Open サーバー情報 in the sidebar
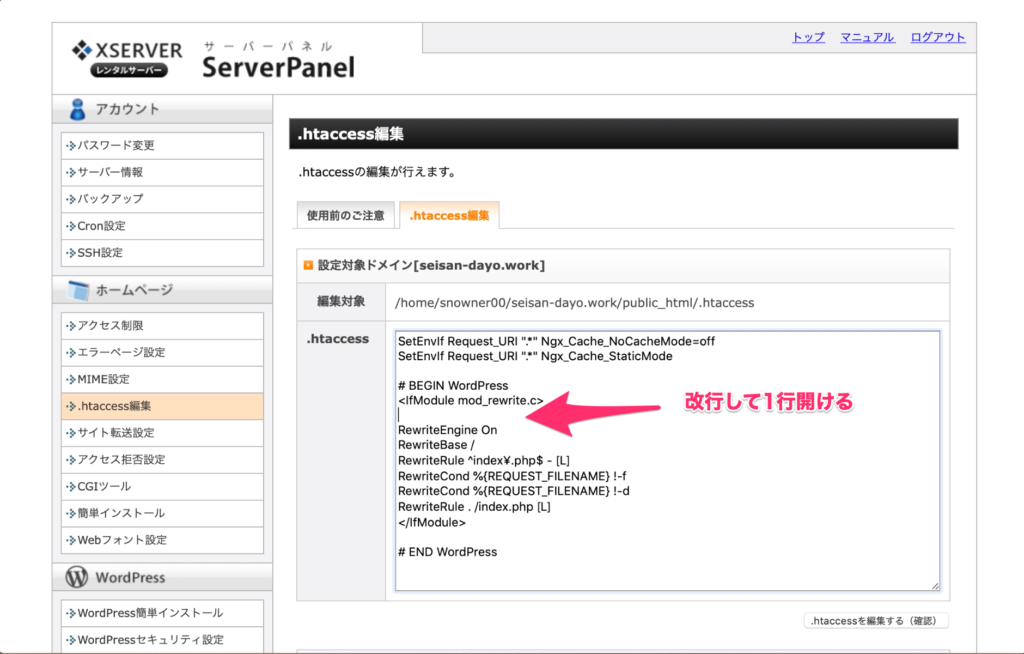The height and width of the screenshot is (654, 1024). pyautogui.click(x=110, y=172)
